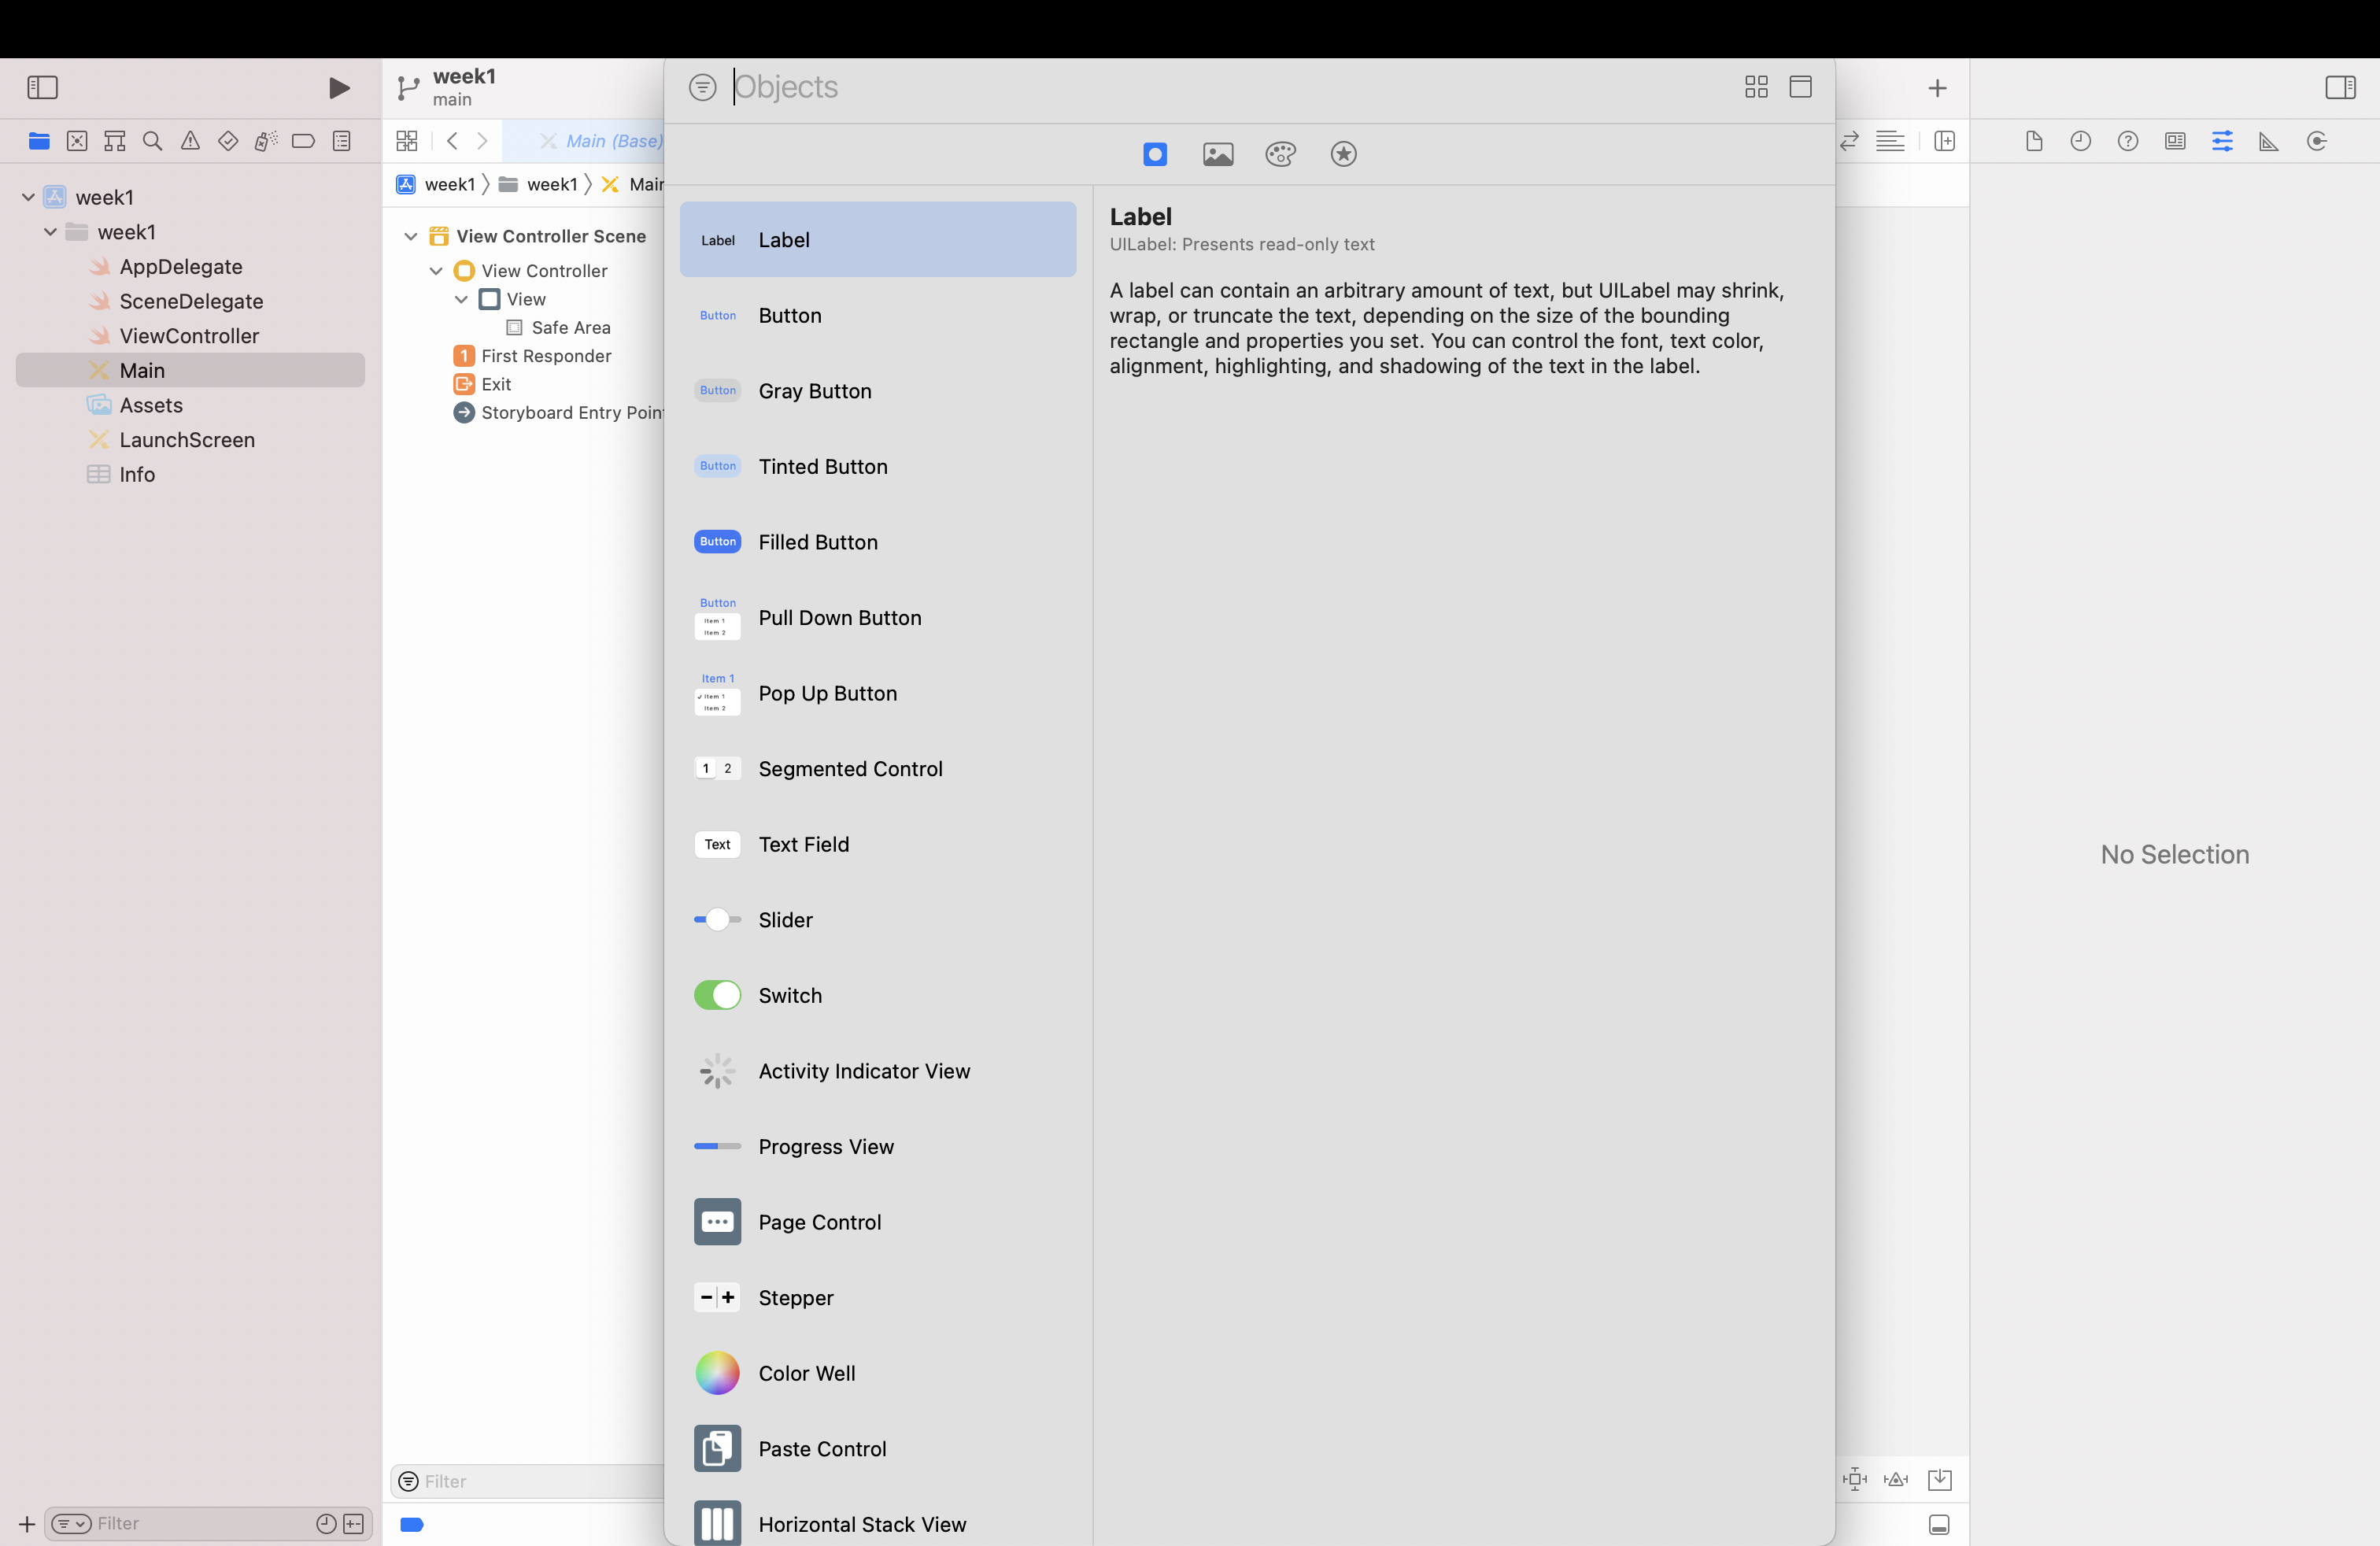
Task: Open the Size inspector
Action: (2269, 141)
